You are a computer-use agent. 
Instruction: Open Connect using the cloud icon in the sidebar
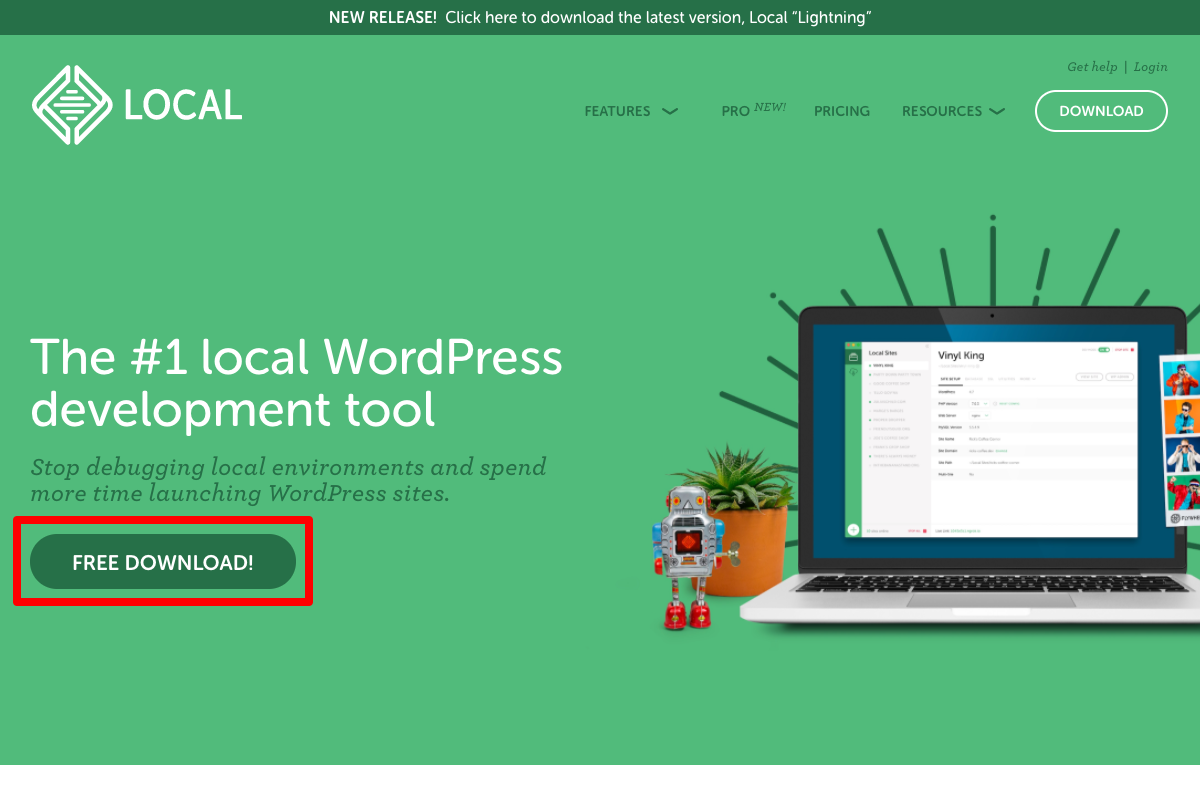[853, 373]
